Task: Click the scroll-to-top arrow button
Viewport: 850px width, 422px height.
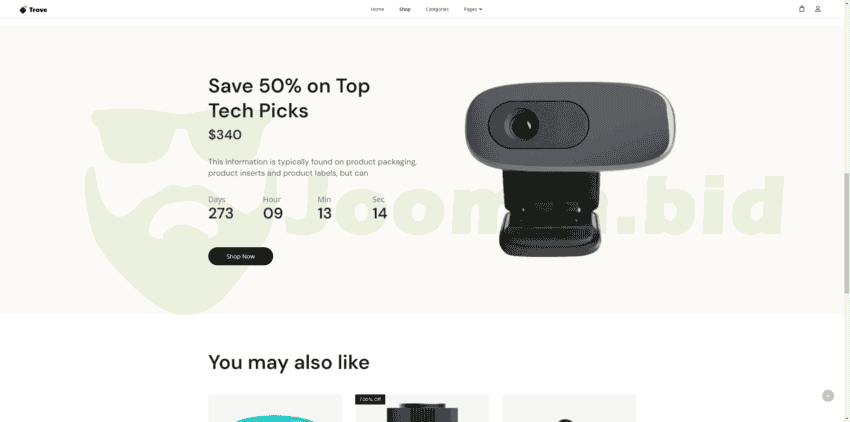Action: pyautogui.click(x=828, y=396)
